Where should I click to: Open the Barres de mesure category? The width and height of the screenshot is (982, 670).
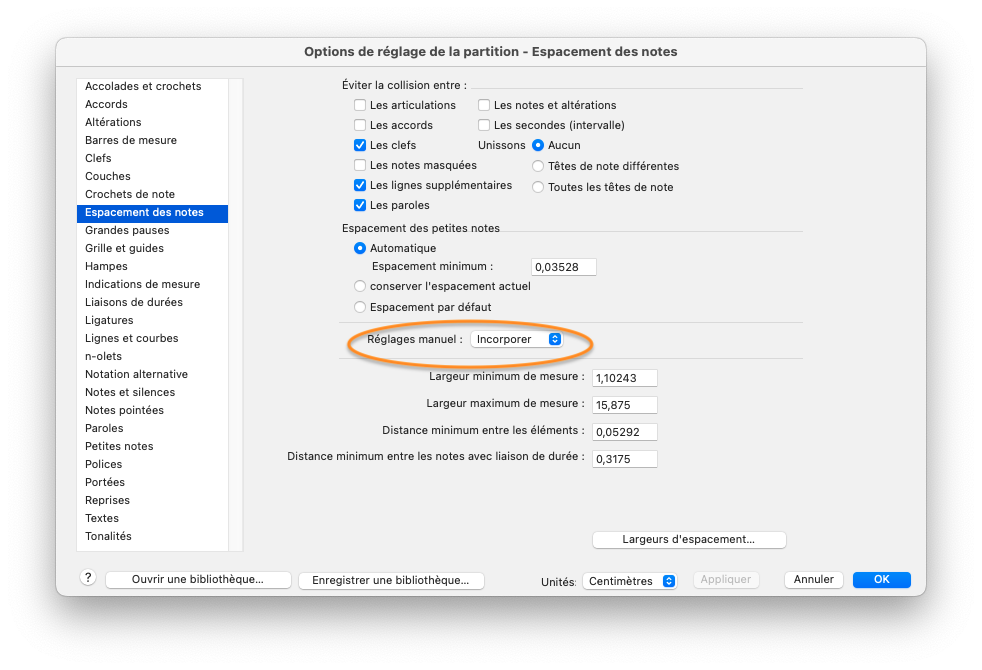pyautogui.click(x=131, y=140)
